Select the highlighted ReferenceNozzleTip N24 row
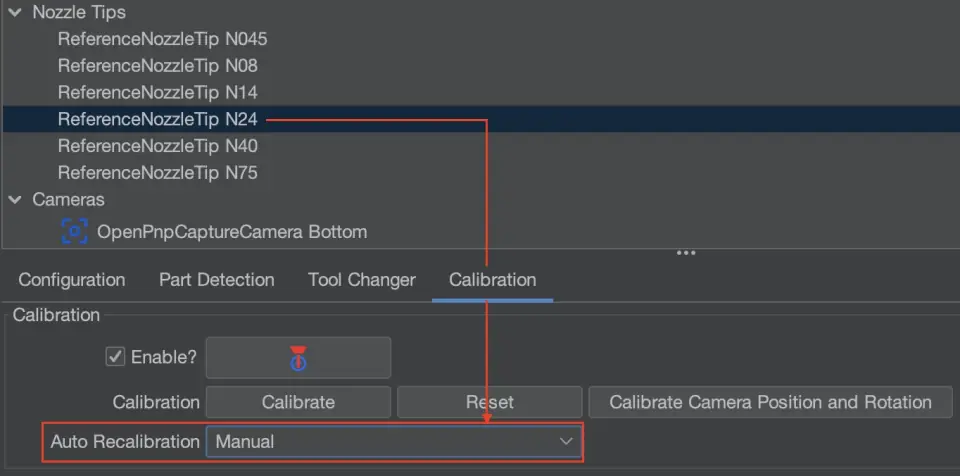 coord(158,119)
